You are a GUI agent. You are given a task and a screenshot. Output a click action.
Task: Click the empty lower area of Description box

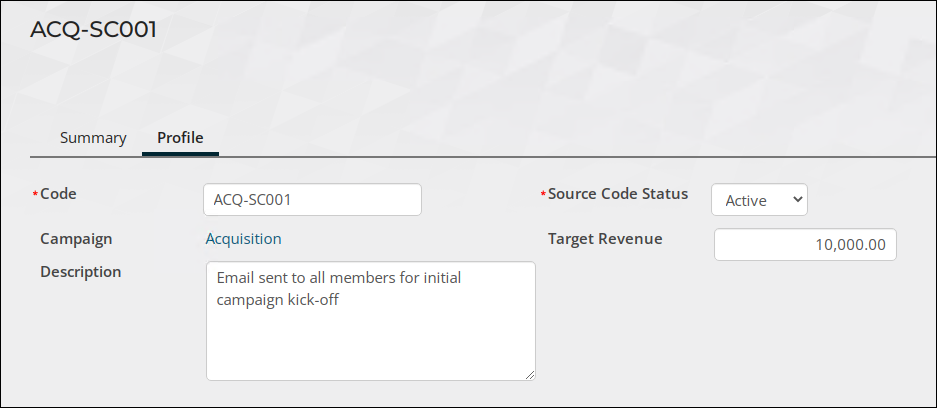[370, 346]
